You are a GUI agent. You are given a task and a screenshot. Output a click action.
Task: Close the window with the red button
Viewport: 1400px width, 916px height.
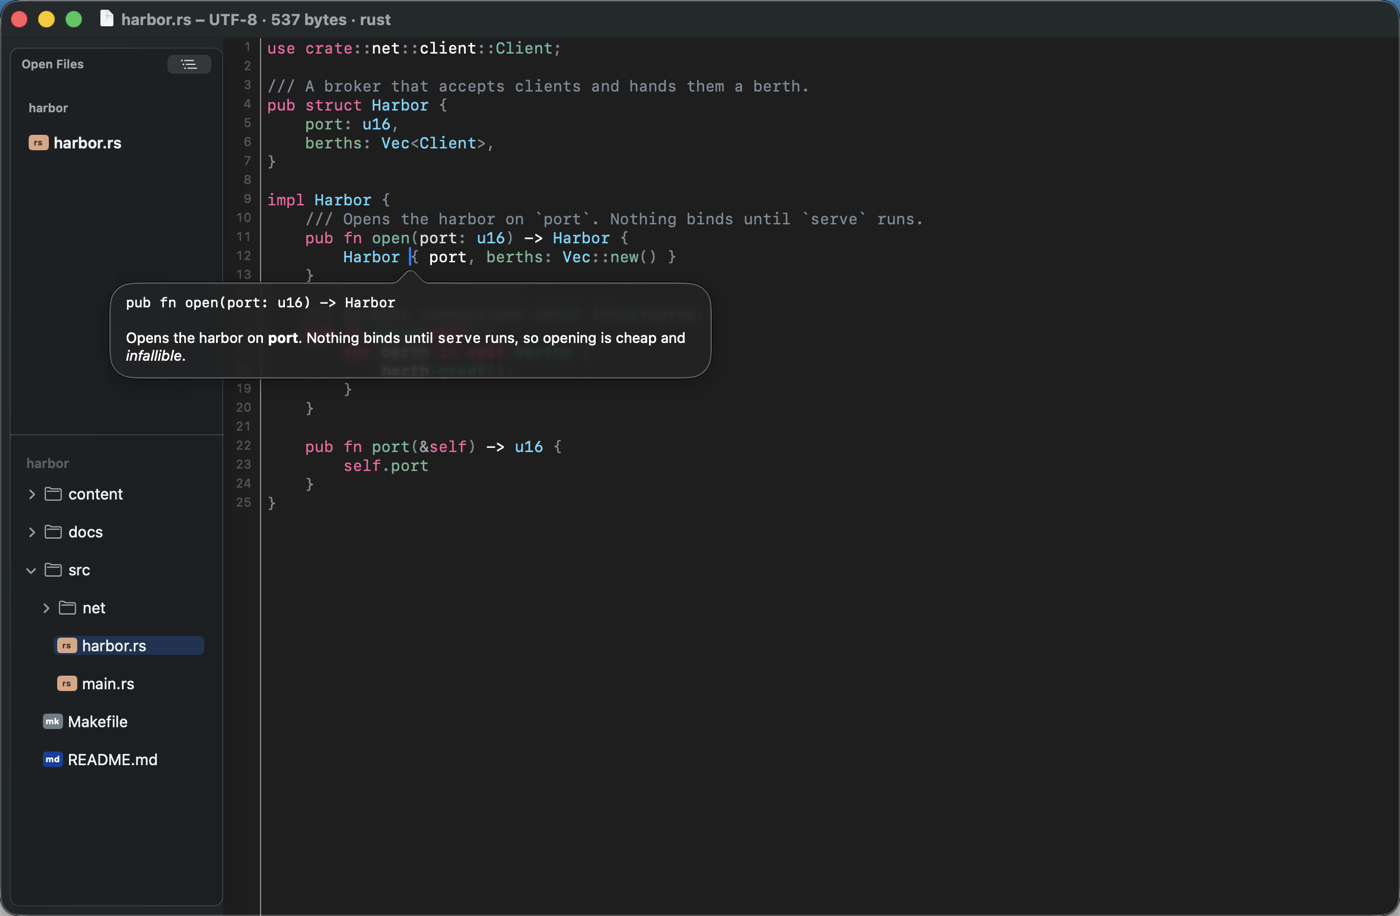tap(19, 19)
